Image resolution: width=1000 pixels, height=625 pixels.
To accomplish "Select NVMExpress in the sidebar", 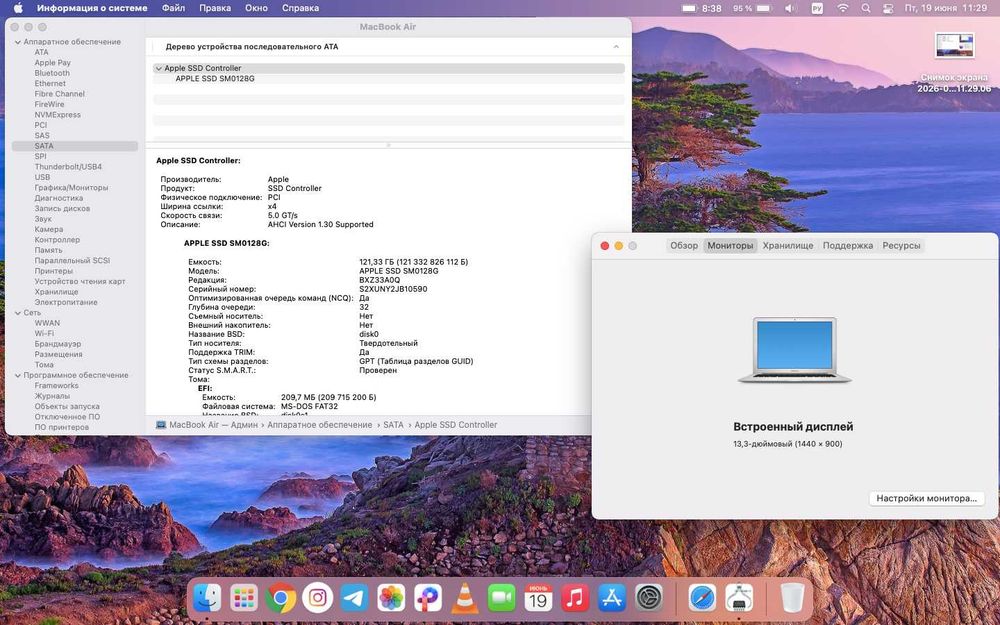I will pyautogui.click(x=57, y=115).
